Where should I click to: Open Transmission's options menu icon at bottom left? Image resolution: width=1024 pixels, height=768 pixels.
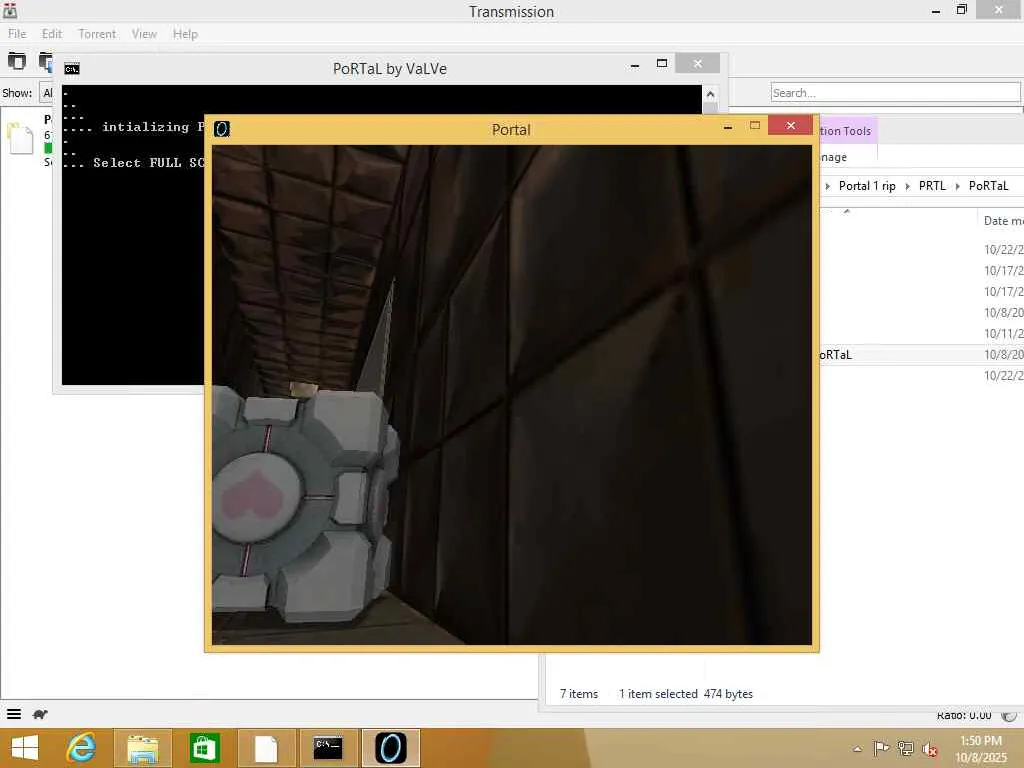pos(14,714)
